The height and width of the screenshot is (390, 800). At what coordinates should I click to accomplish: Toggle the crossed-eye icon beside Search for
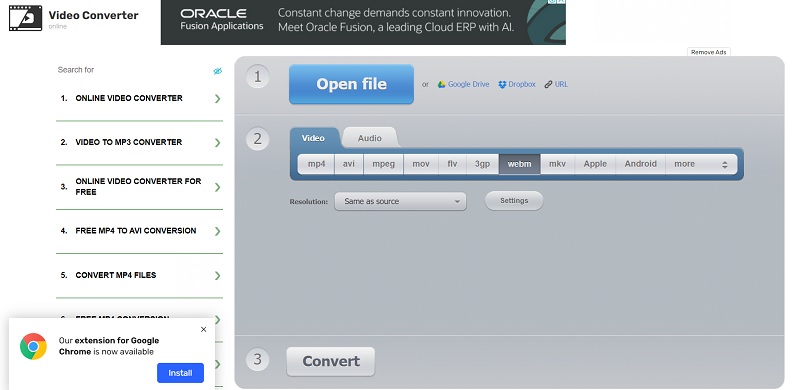(218, 71)
